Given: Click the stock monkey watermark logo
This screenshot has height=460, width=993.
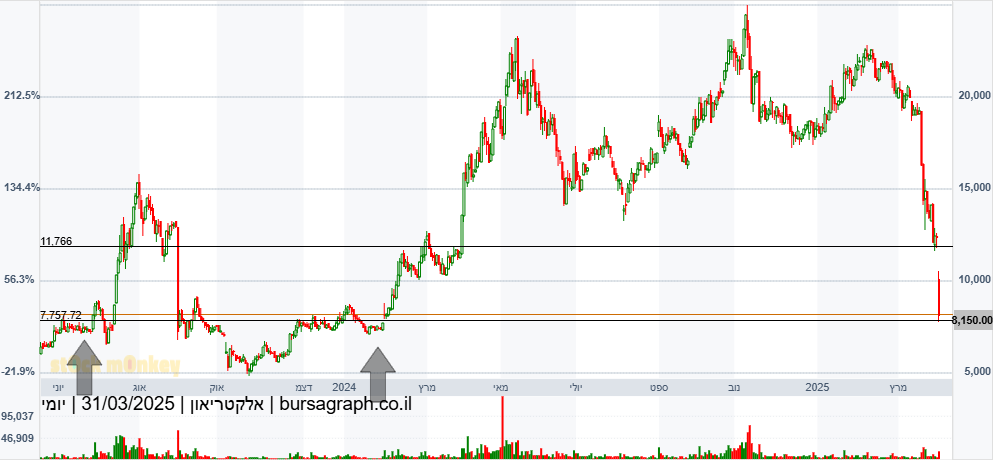Looking at the screenshot, I should pyautogui.click(x=114, y=366).
